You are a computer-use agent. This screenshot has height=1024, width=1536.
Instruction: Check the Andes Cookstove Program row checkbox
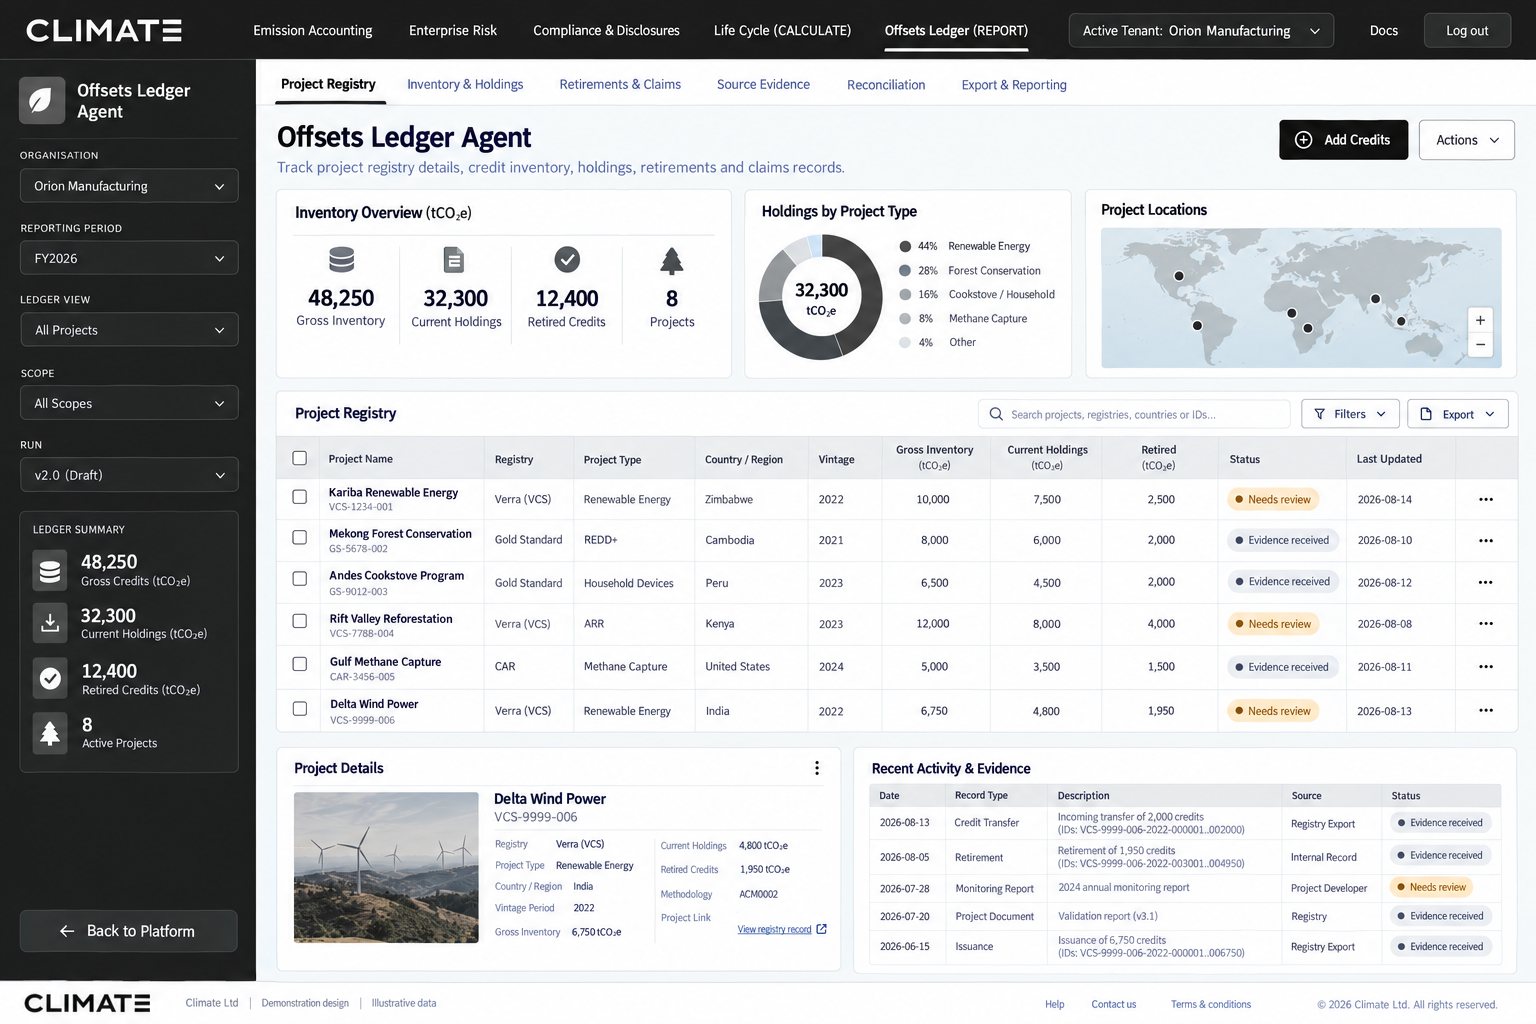pyautogui.click(x=299, y=579)
